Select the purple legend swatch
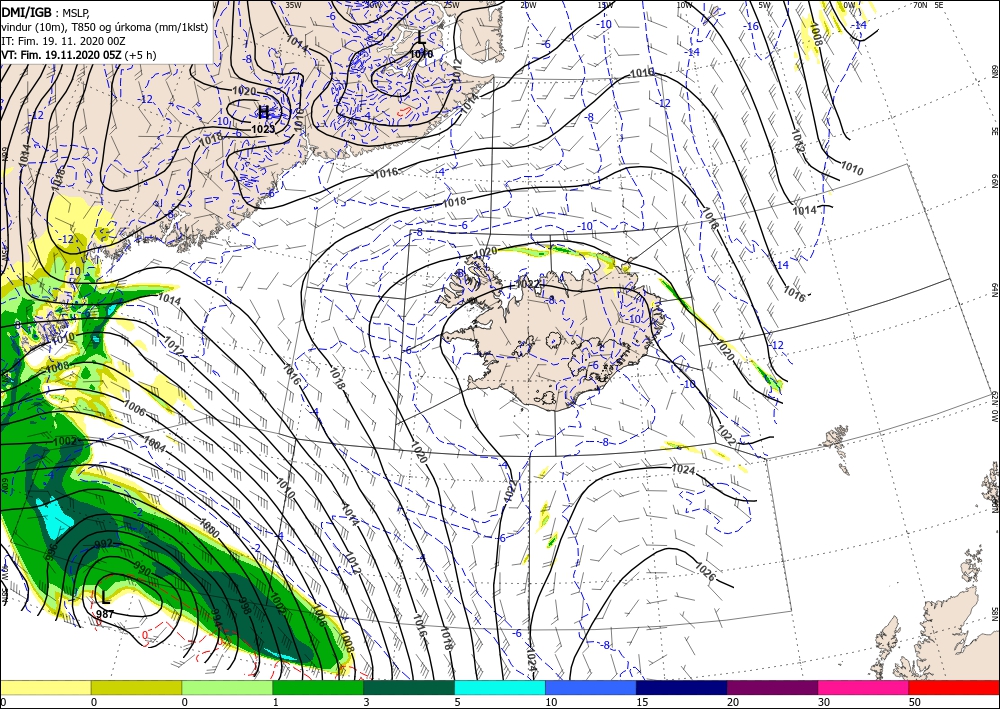This screenshot has width=1000, height=709. [772, 687]
